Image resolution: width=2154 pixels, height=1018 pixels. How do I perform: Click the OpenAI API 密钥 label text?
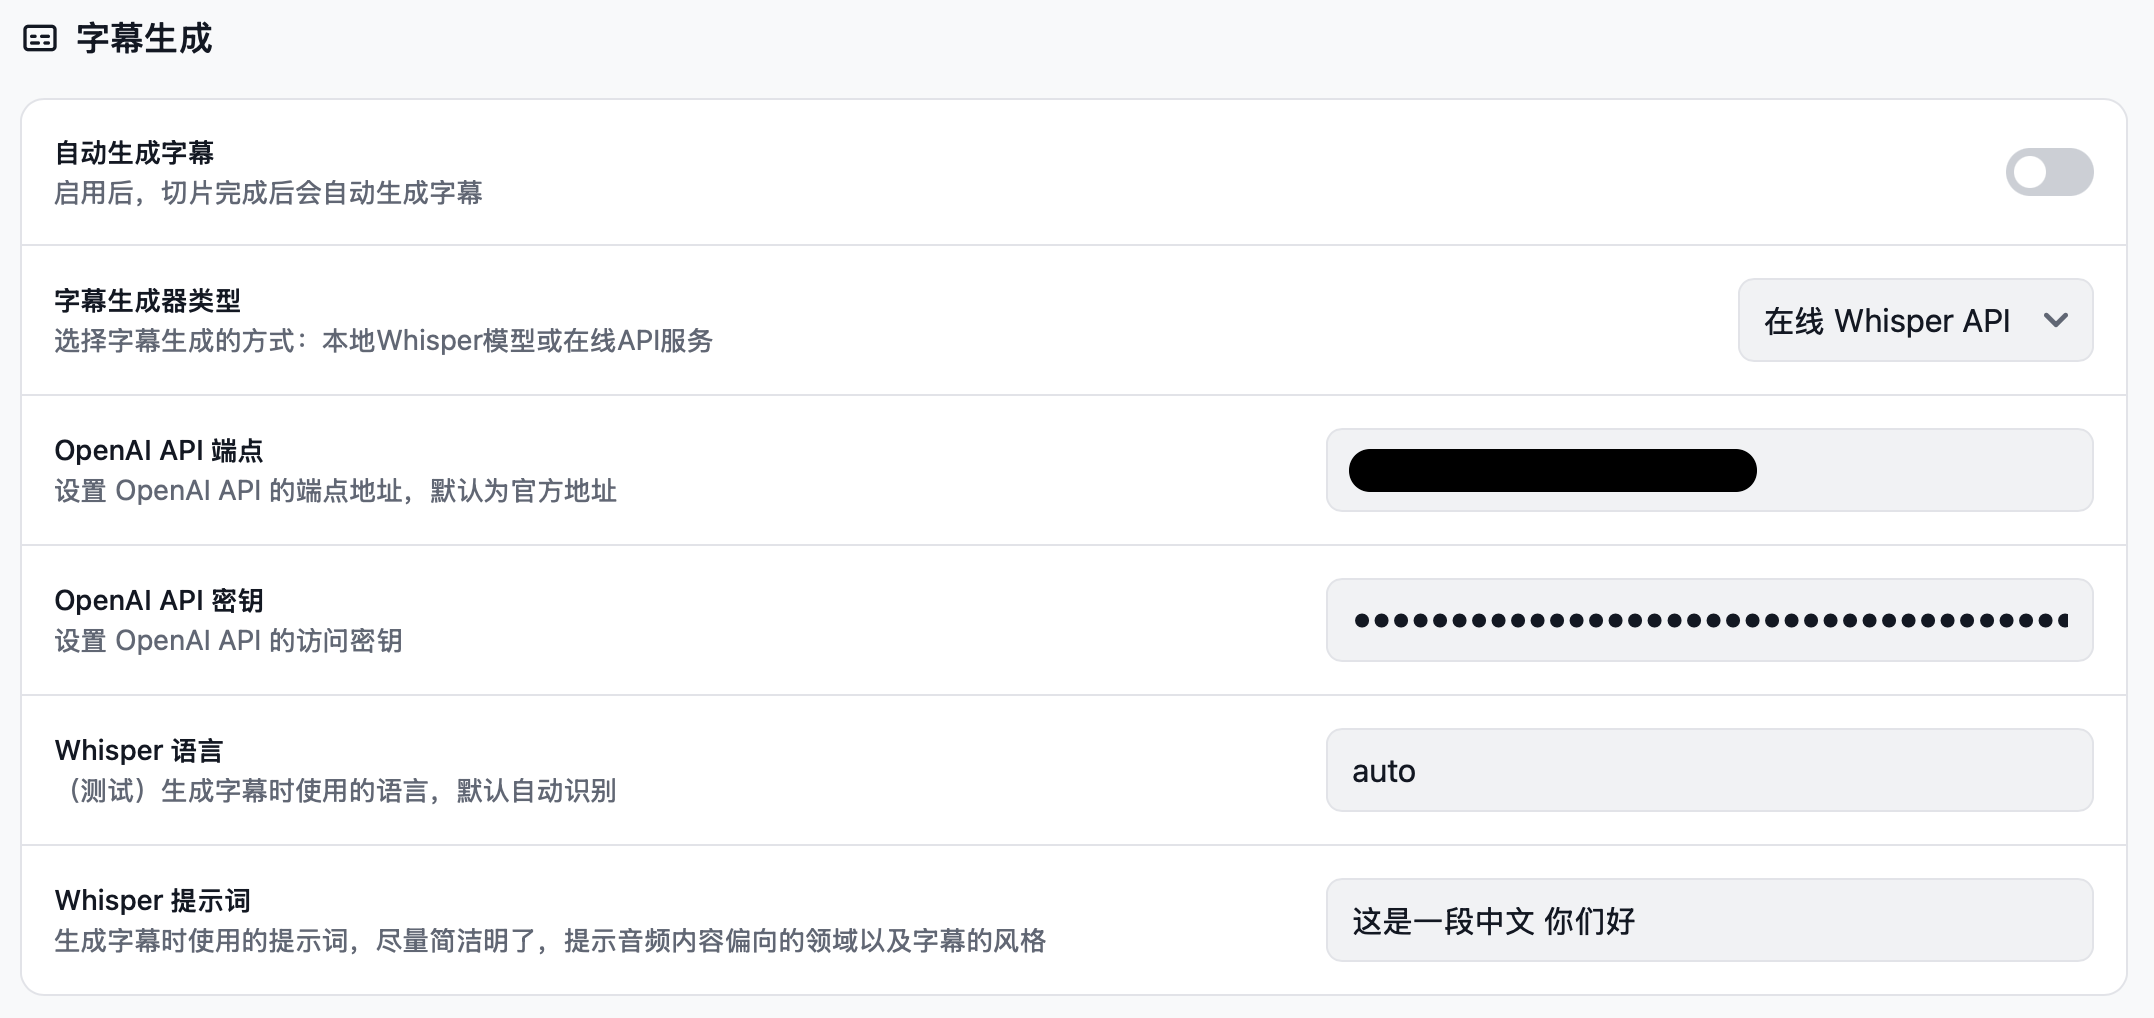click(x=159, y=601)
